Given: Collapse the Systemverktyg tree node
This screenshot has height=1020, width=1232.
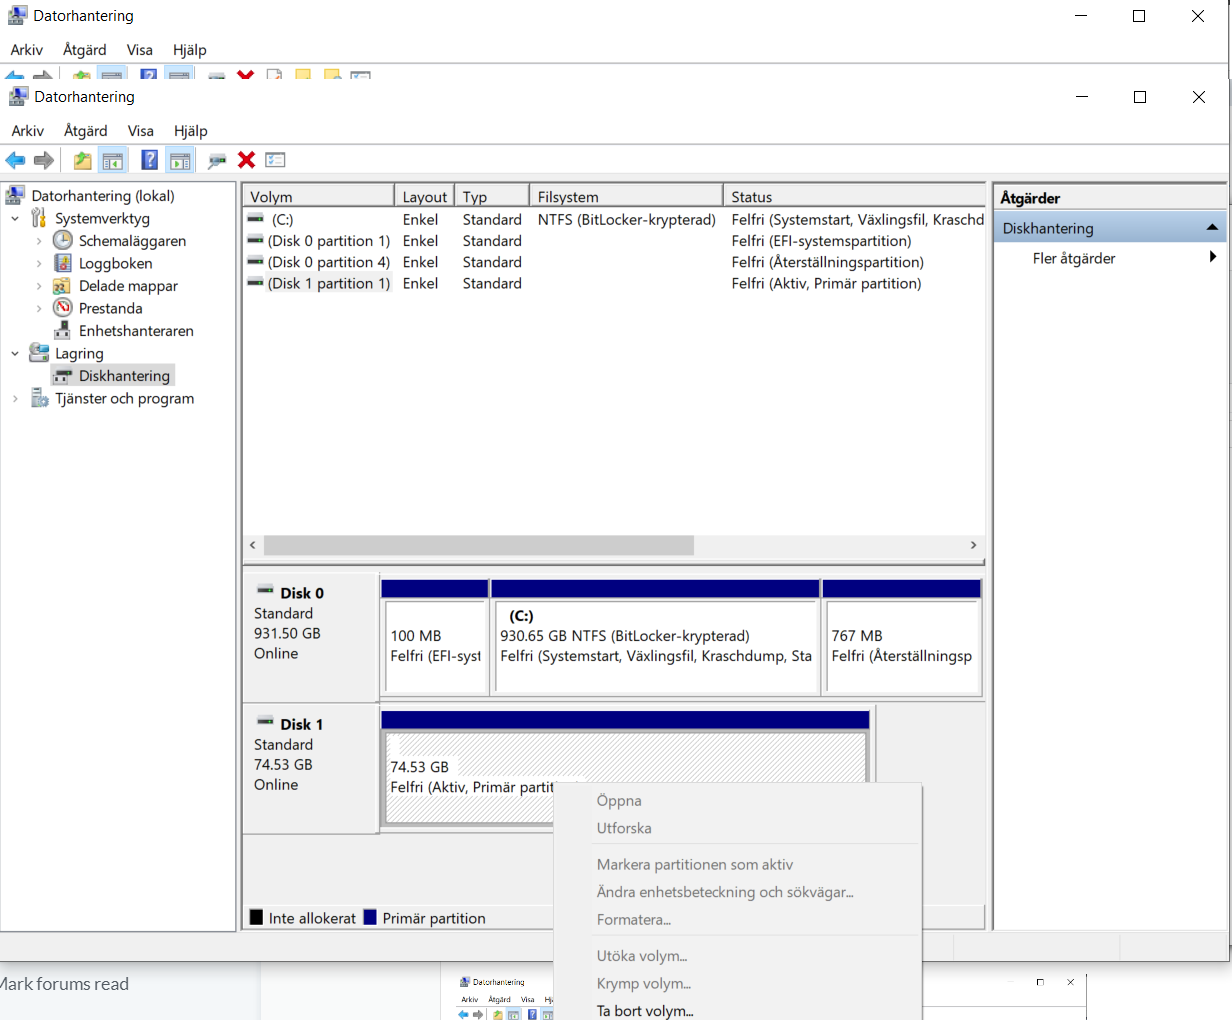Looking at the screenshot, I should pos(15,218).
